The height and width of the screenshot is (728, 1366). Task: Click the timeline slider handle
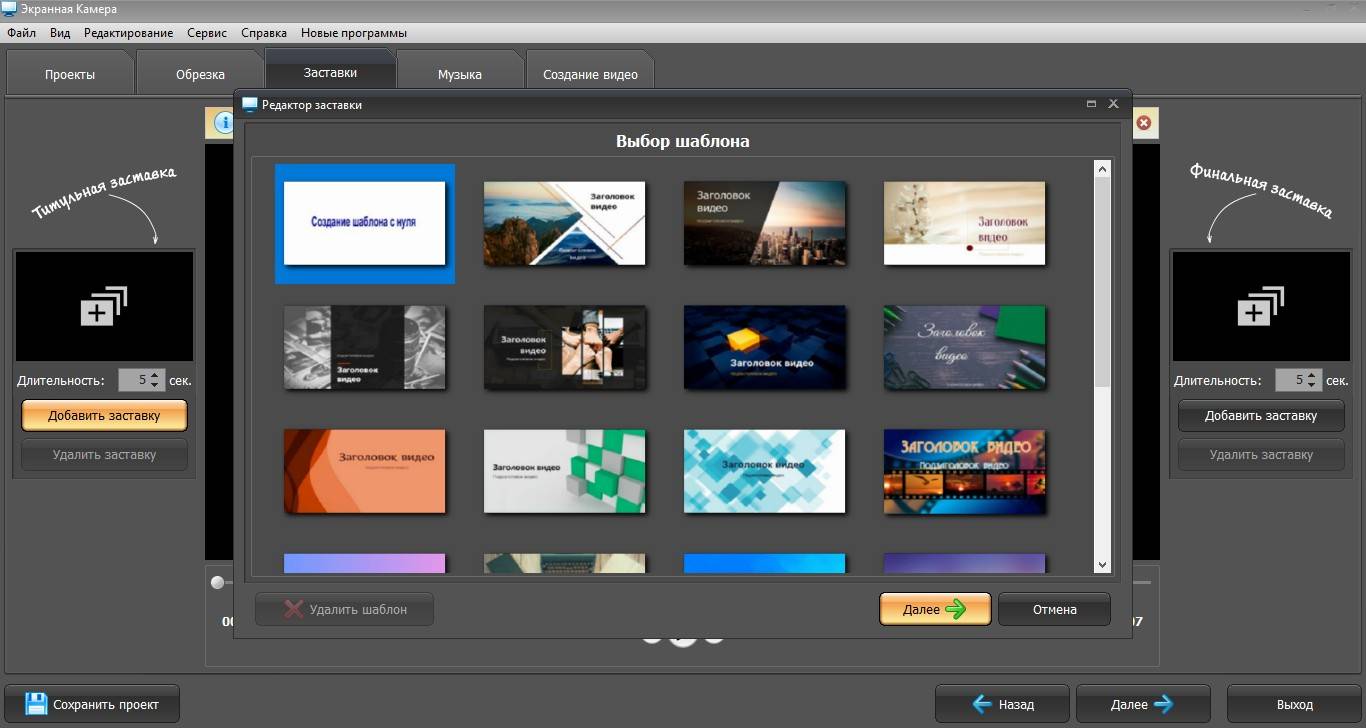[218, 582]
